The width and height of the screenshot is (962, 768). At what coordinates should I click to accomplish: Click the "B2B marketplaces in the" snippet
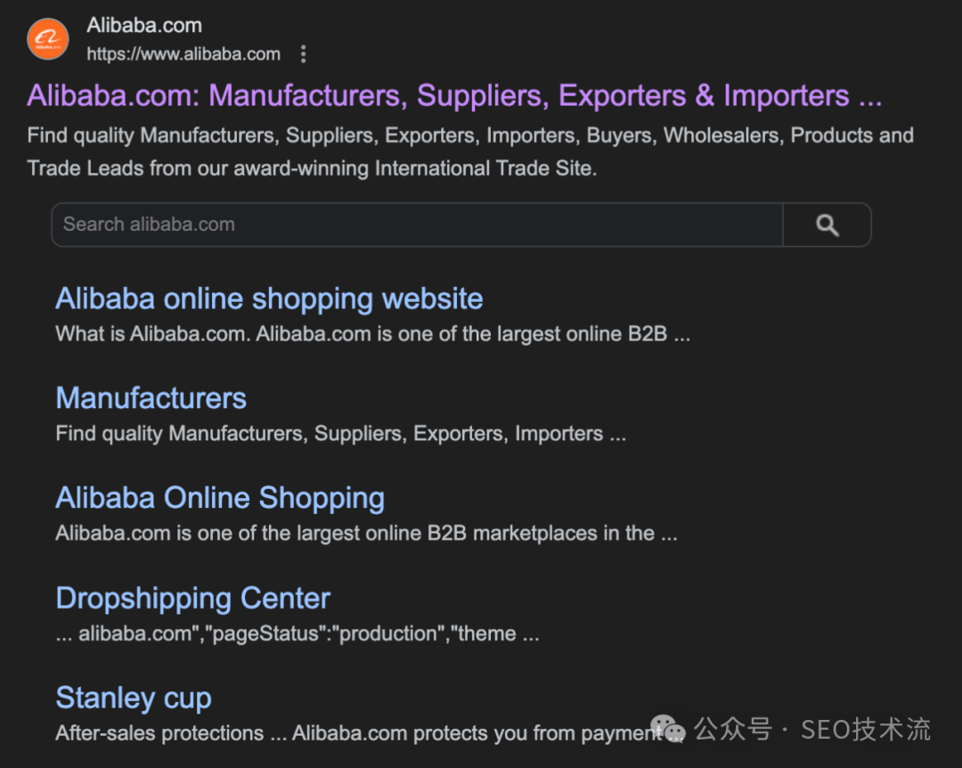366,533
